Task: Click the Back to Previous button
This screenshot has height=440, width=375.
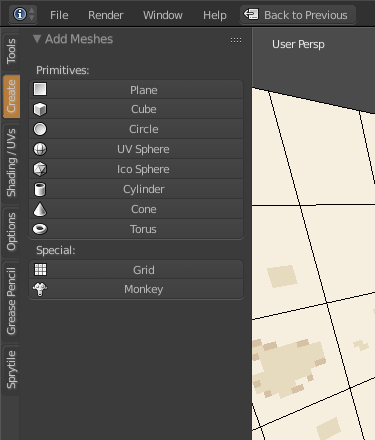Action: click(298, 15)
